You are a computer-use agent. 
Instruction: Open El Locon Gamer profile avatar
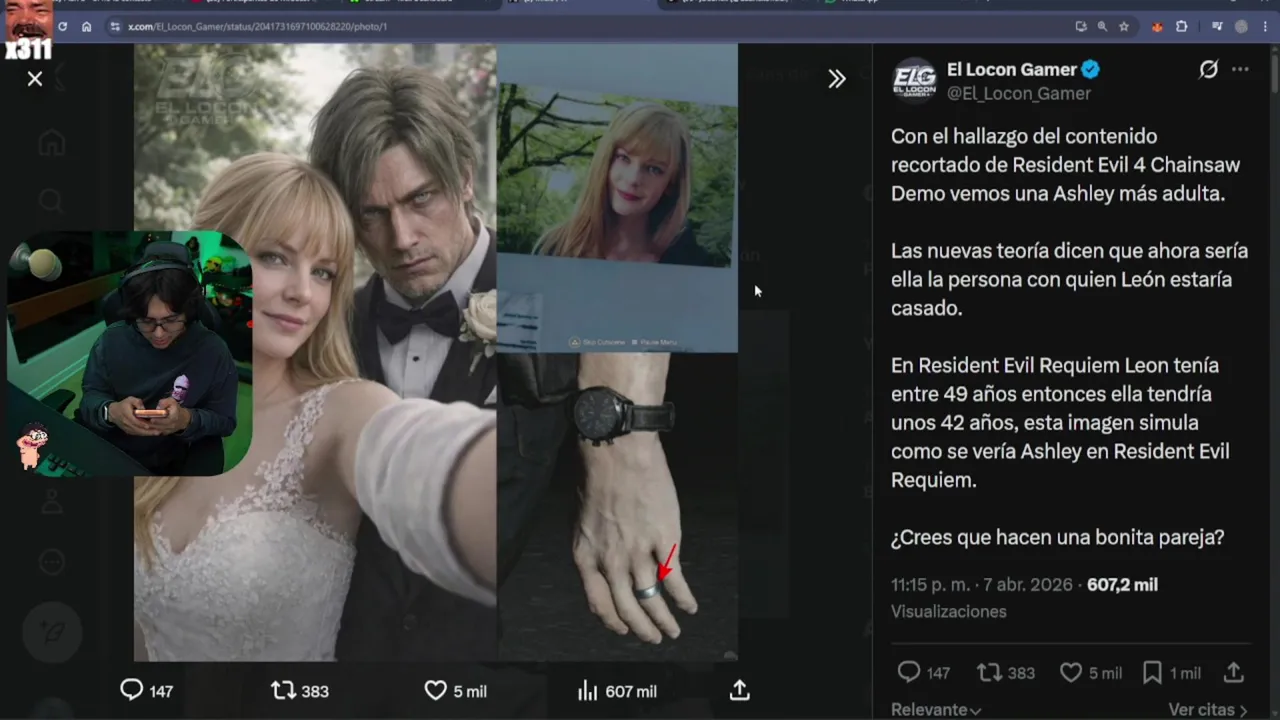point(914,81)
